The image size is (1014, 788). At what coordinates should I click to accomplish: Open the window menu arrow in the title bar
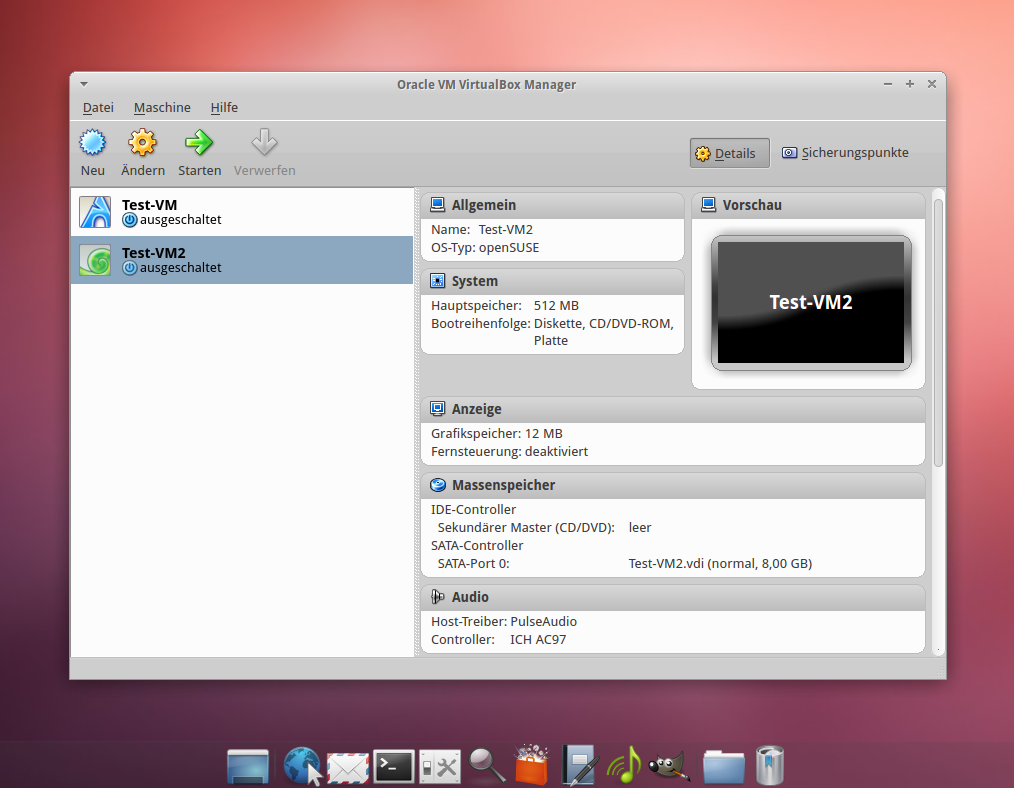(x=84, y=84)
